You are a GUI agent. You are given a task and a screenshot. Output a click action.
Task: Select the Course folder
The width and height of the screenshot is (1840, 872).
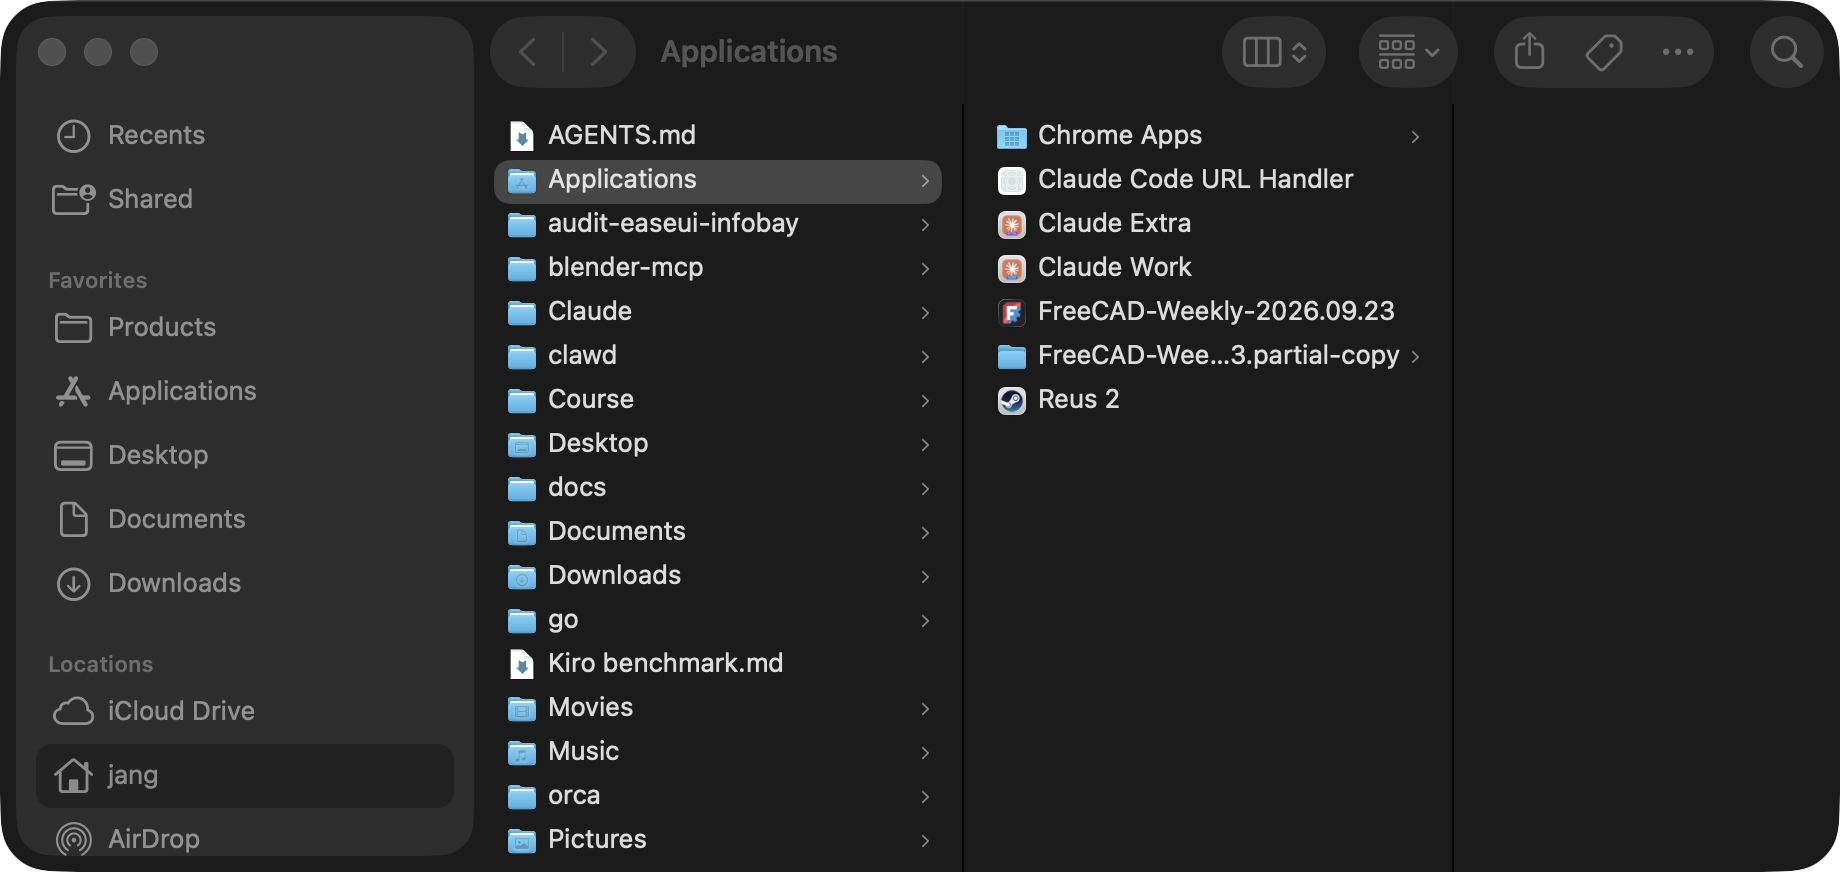coord(718,399)
